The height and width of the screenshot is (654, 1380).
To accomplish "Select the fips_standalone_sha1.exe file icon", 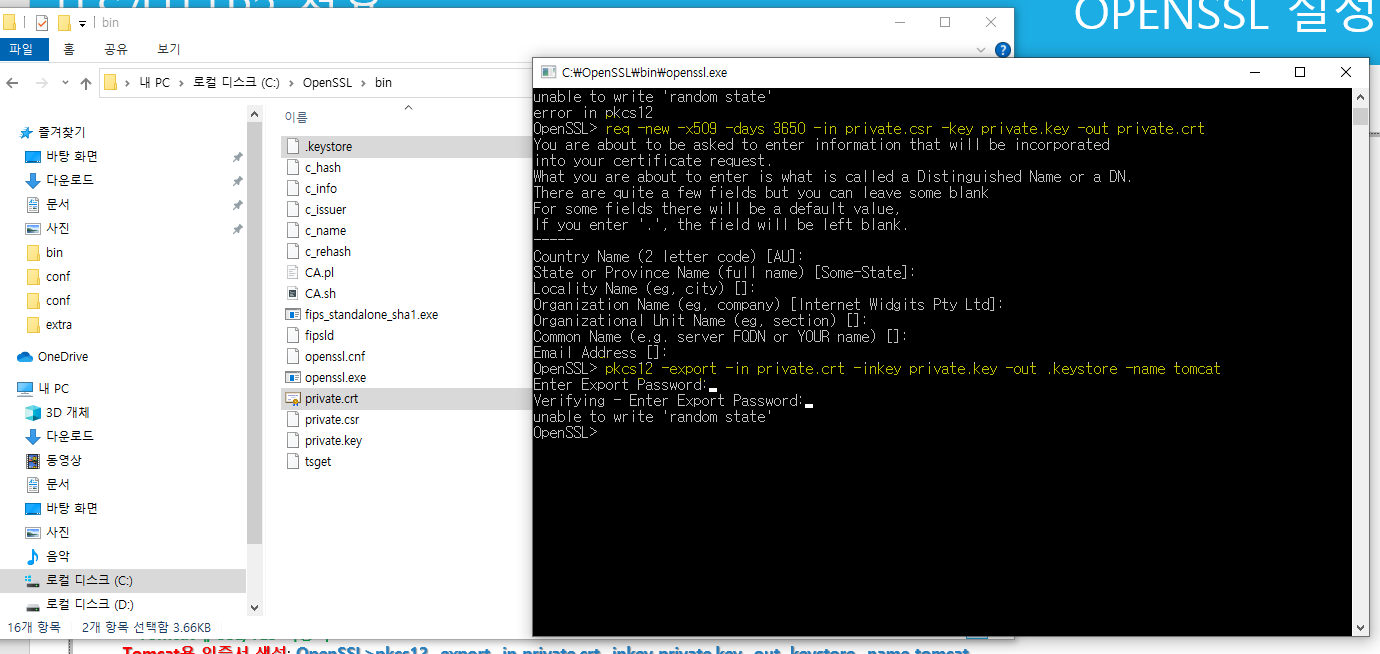I will [x=293, y=314].
